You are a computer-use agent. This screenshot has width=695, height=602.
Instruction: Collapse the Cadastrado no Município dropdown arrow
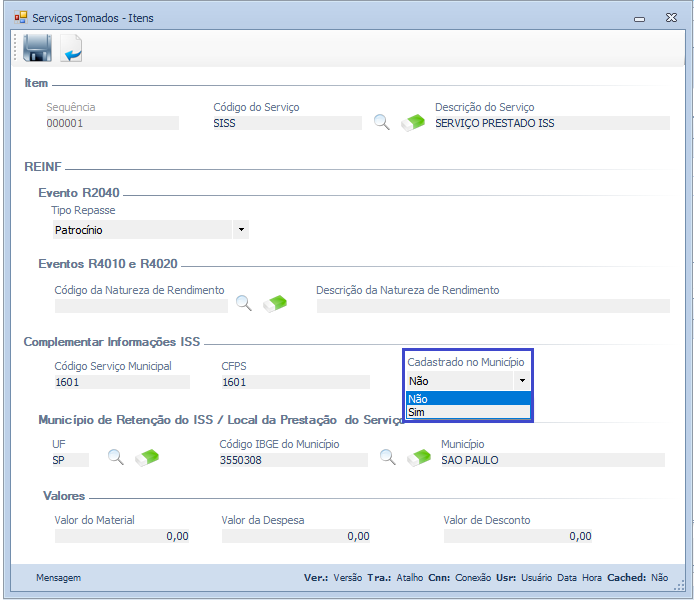click(x=521, y=381)
